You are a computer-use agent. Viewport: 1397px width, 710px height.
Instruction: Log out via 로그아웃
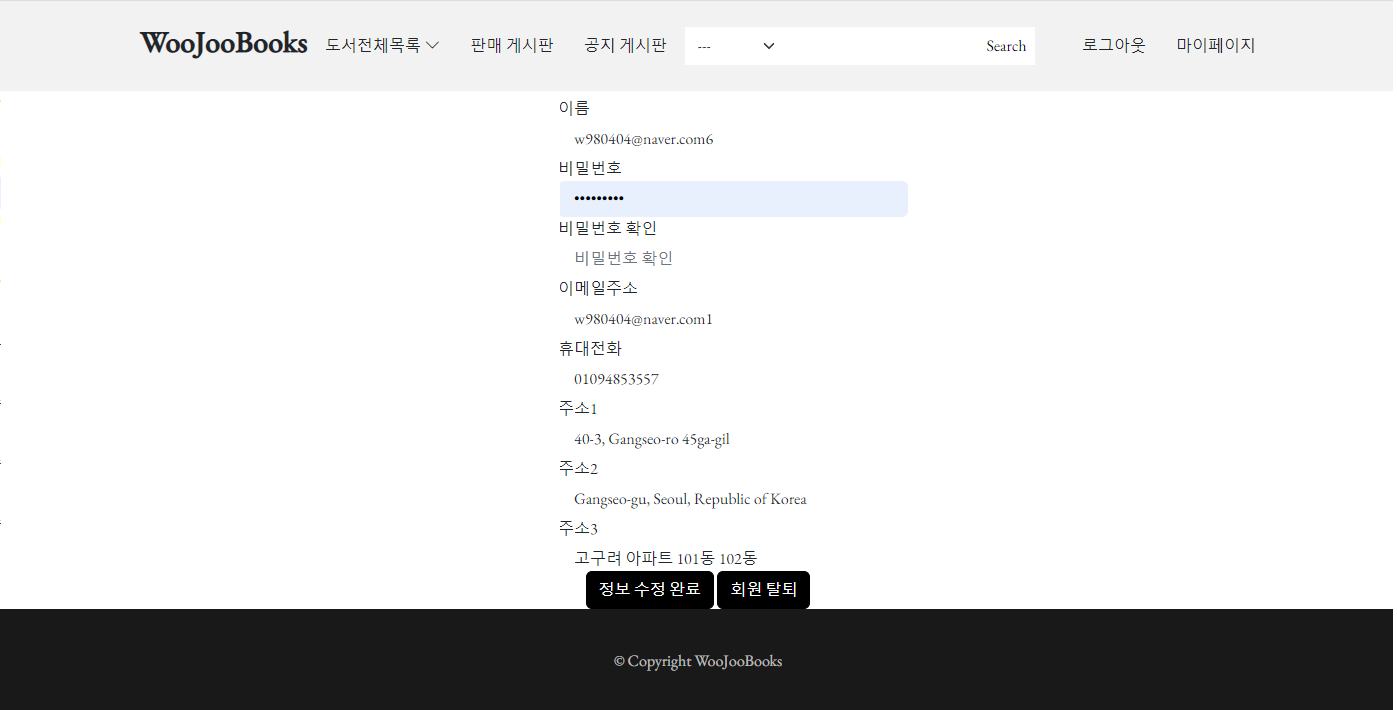tap(1113, 45)
